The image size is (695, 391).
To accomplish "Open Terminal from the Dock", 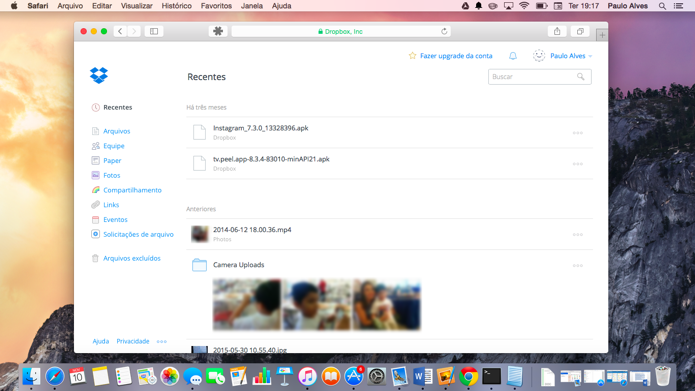I will (x=492, y=377).
